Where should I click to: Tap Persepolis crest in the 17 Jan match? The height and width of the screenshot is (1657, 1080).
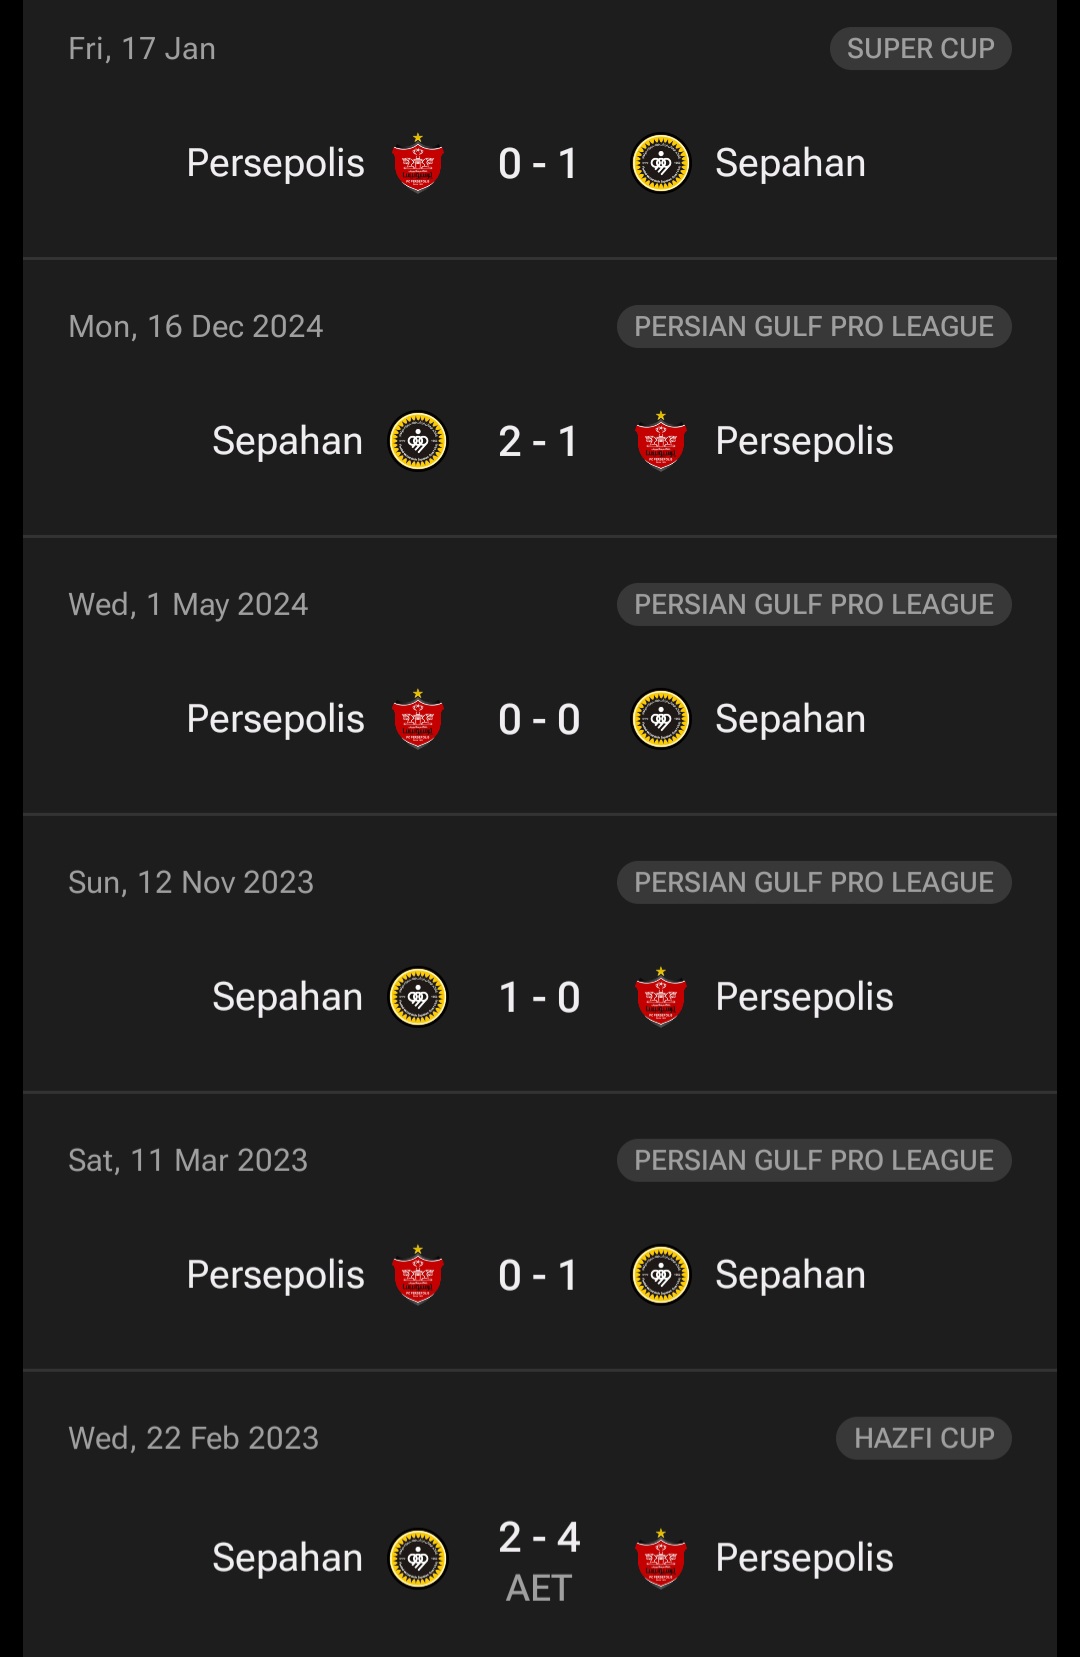click(x=418, y=163)
